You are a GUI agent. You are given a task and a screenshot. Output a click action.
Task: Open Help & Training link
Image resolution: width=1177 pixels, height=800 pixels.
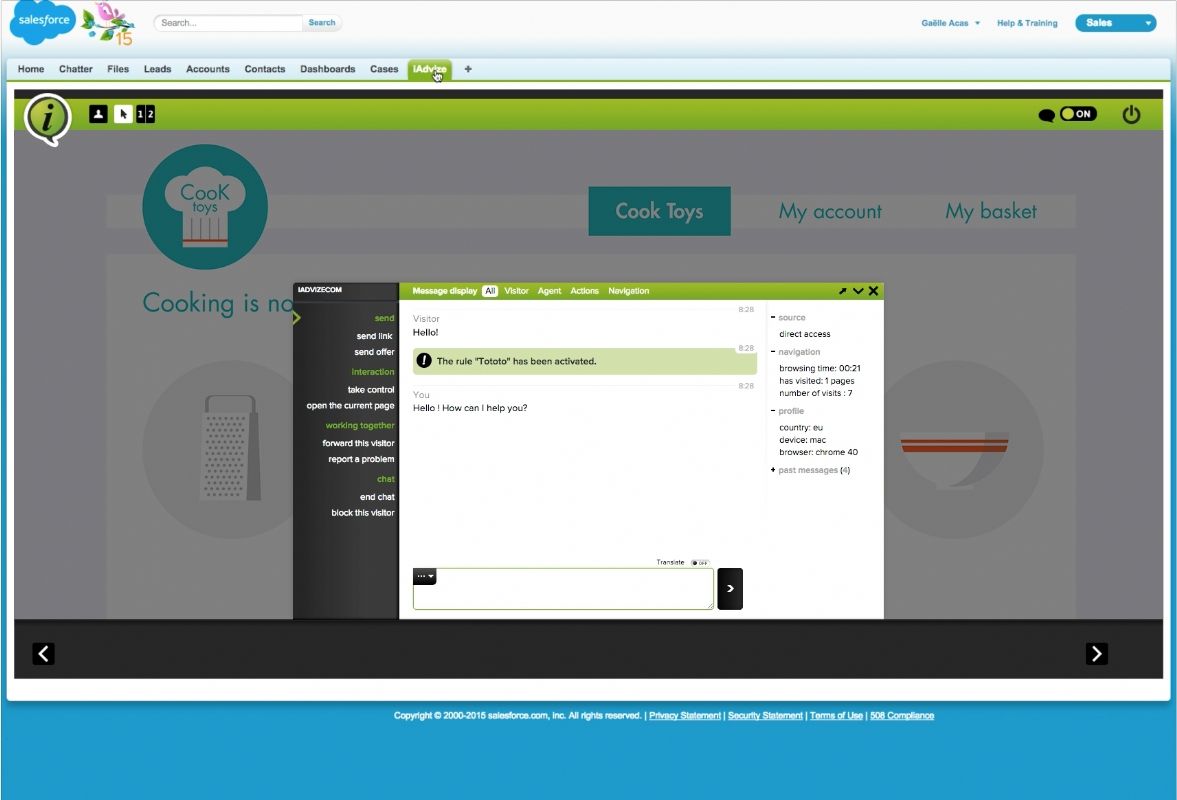click(1027, 23)
